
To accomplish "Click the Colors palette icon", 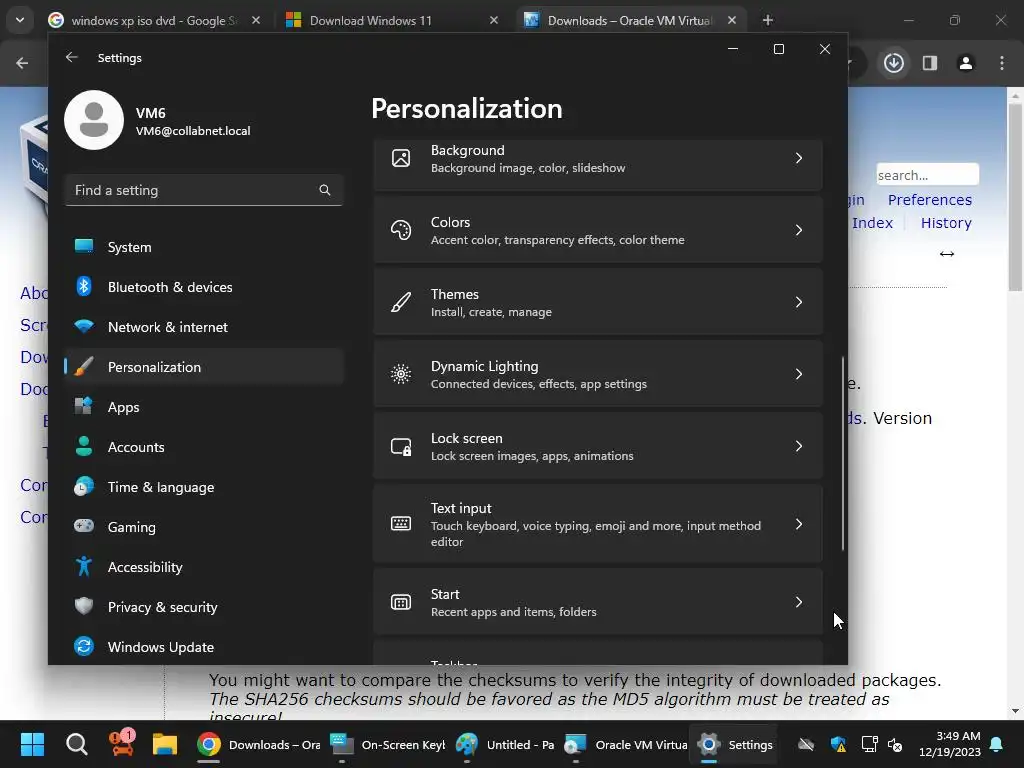I will 401,230.
